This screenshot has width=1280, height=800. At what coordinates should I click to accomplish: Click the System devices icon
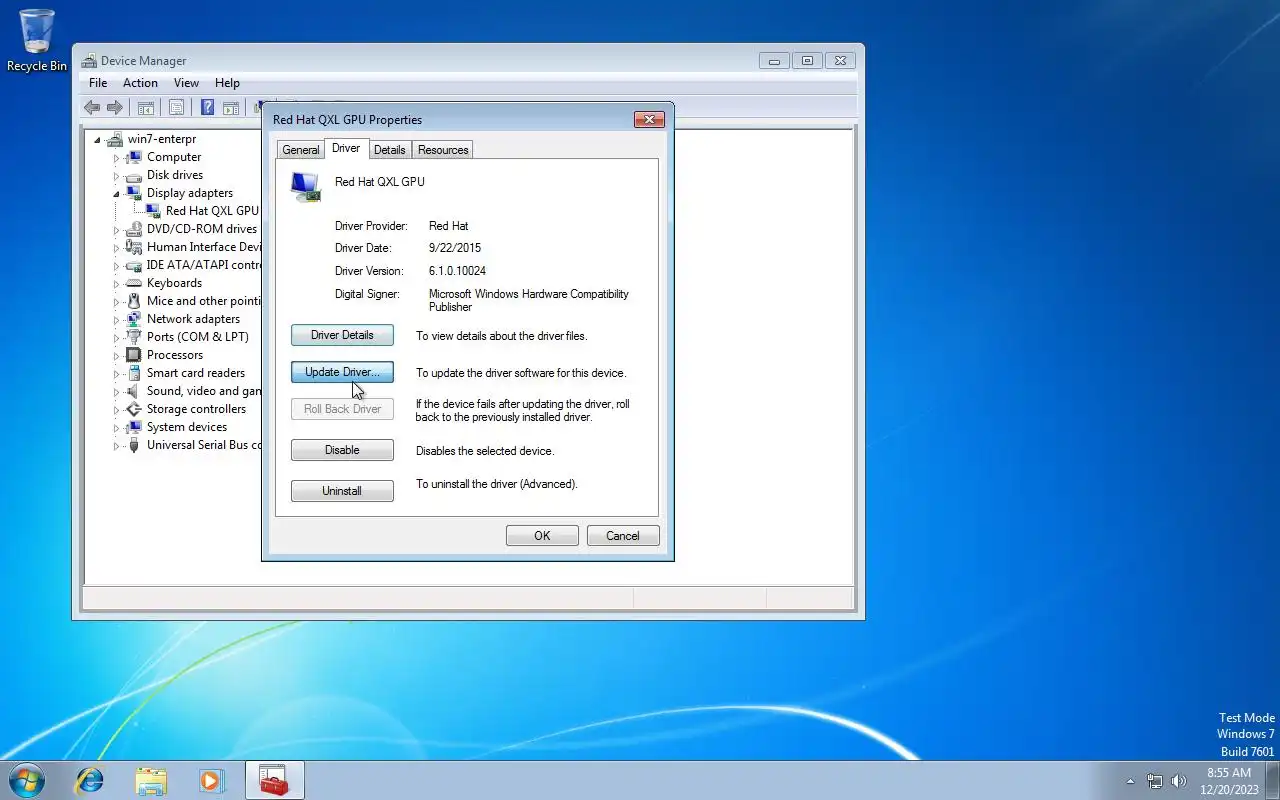click(x=134, y=427)
